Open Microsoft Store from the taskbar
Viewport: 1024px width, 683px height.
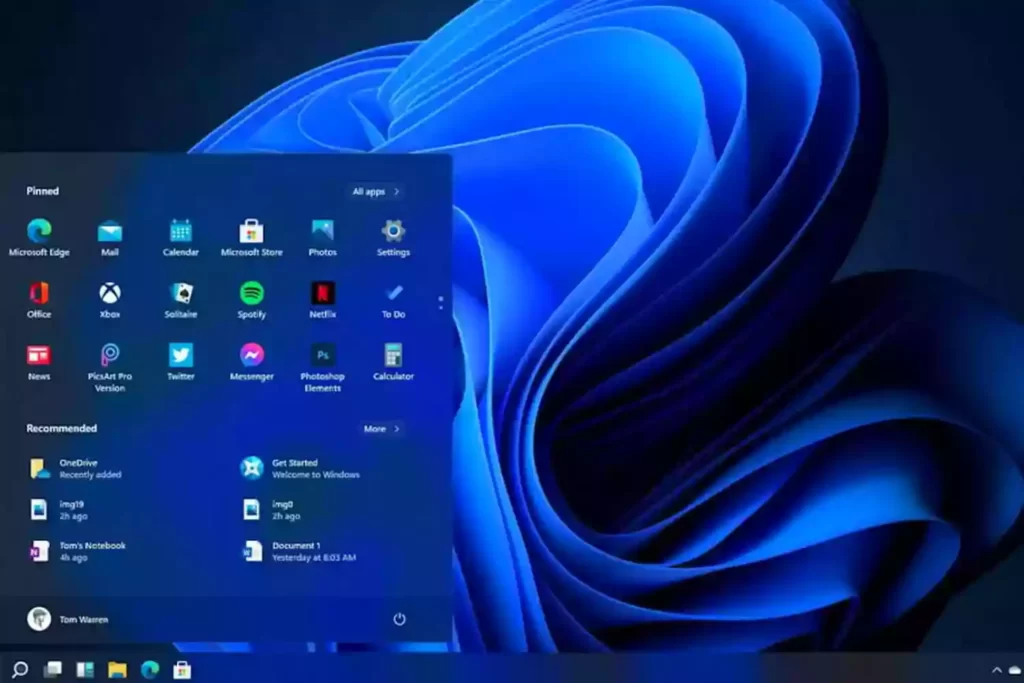[182, 669]
